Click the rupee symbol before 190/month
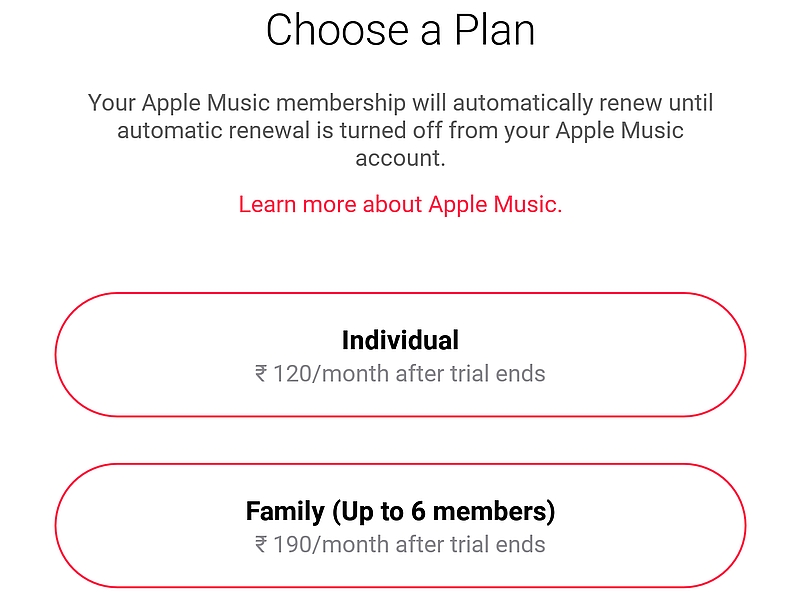800x600 pixels. tap(261, 545)
